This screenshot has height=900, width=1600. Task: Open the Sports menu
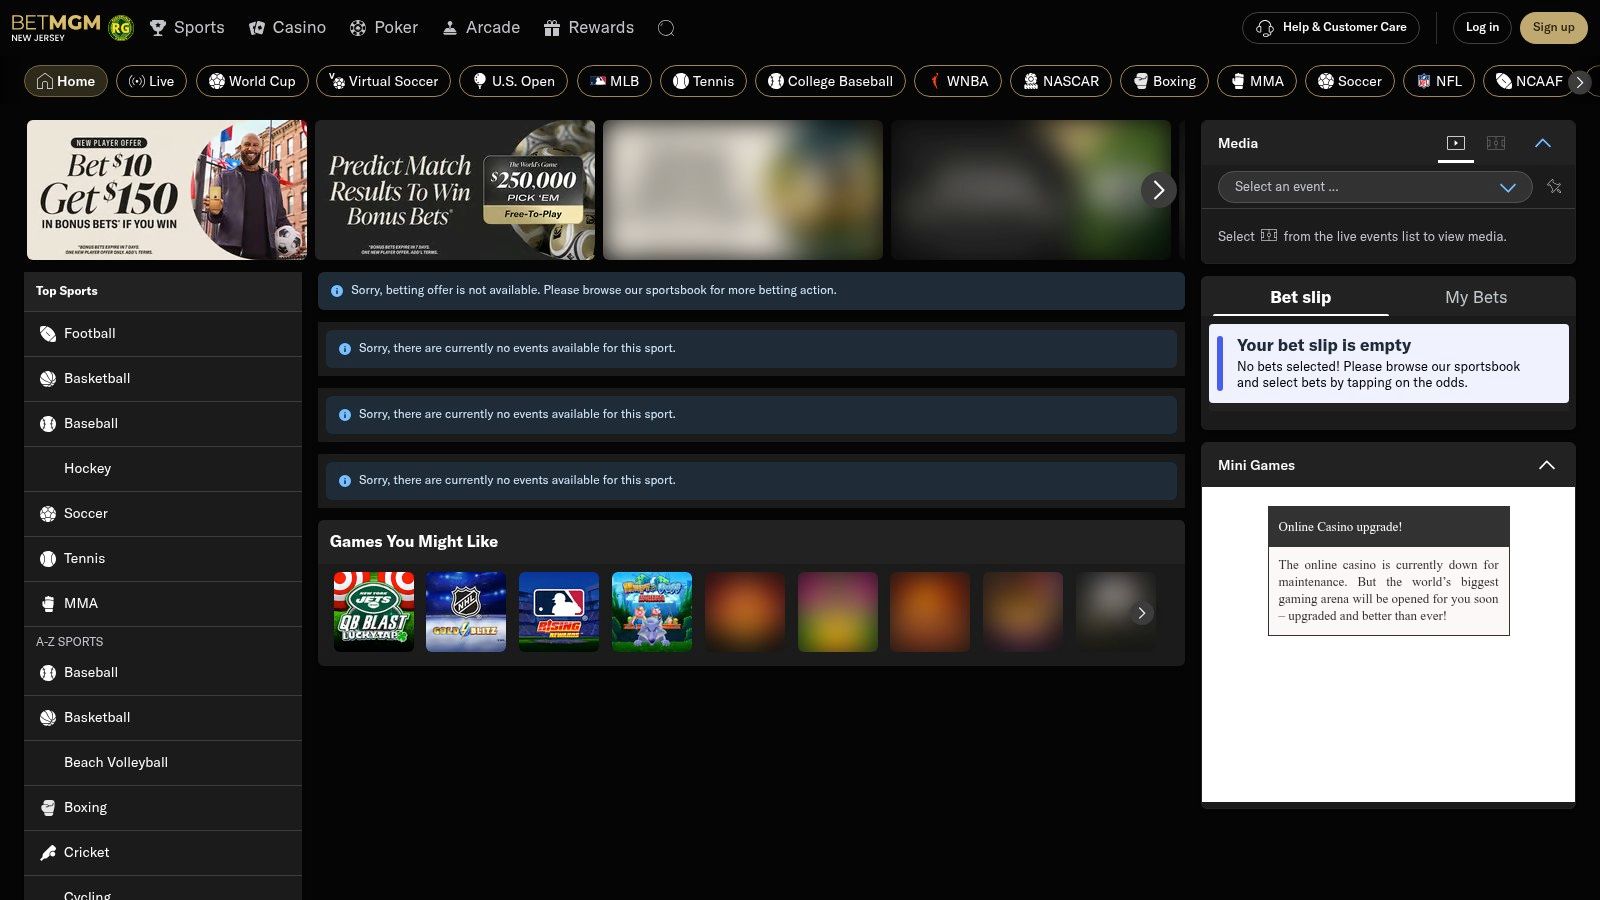tap(187, 28)
